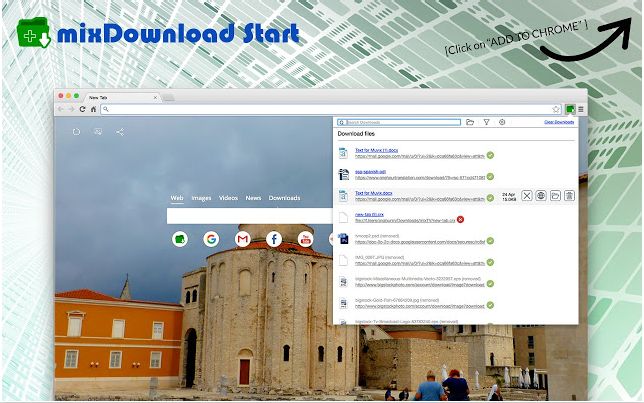Open the source page globe icon for Text for Muxx.docx

coord(541,196)
